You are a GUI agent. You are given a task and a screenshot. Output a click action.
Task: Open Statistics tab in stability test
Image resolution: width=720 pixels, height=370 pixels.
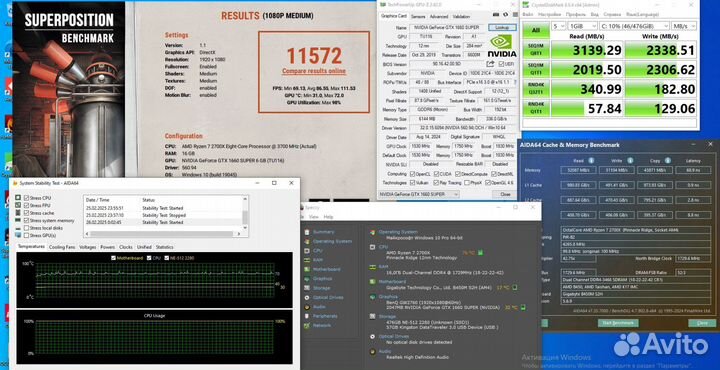click(x=164, y=247)
